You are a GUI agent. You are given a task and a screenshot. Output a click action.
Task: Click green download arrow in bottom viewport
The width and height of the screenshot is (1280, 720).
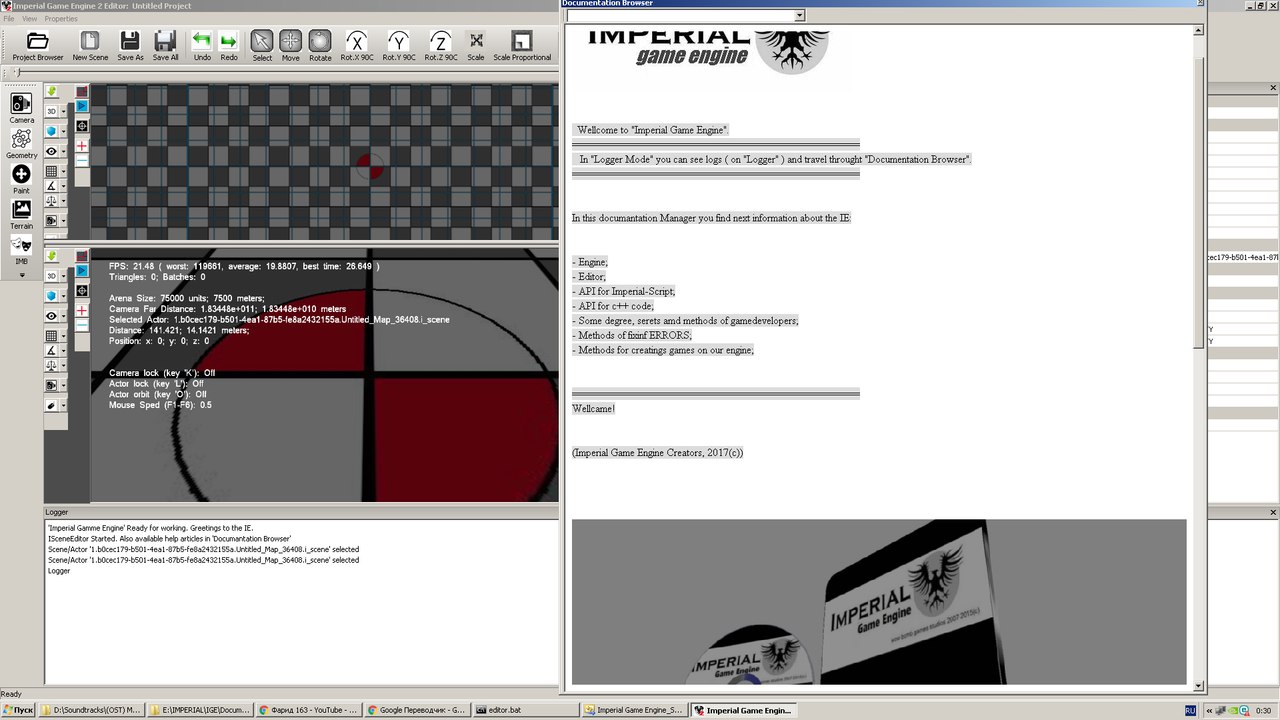click(51, 256)
